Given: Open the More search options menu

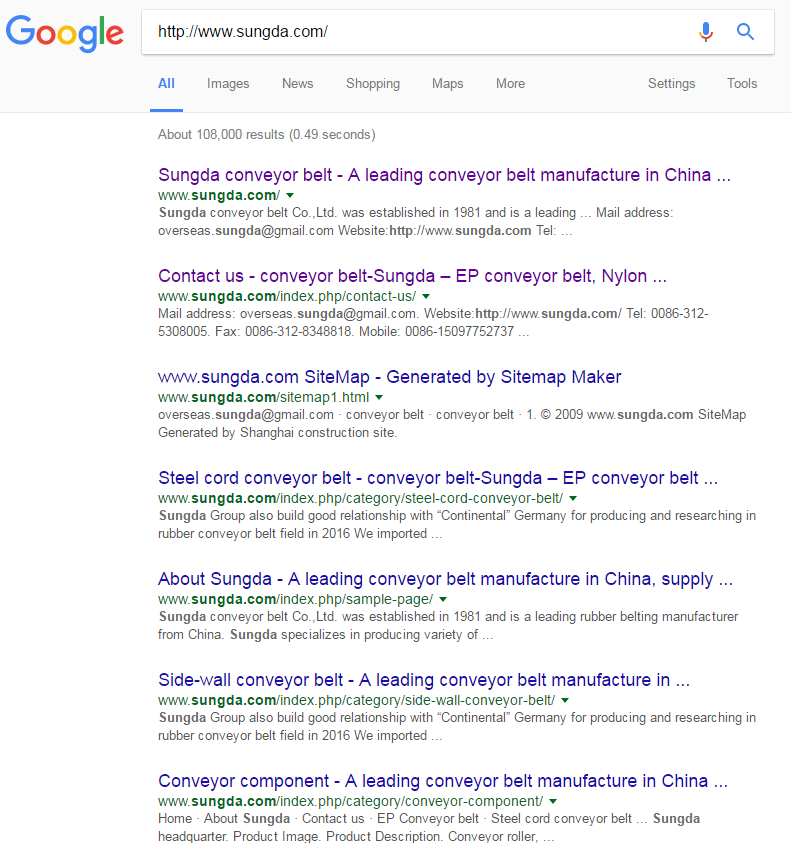Looking at the screenshot, I should (510, 84).
